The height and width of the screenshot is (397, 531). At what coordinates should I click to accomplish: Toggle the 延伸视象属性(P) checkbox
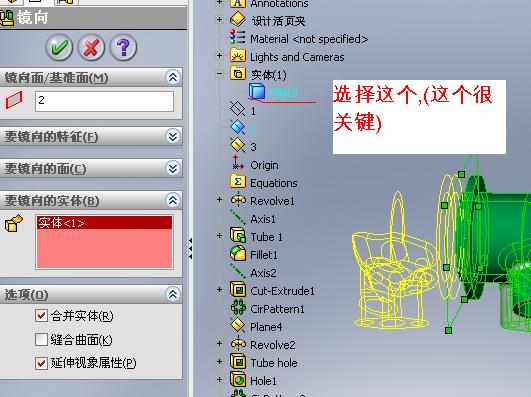click(41, 363)
